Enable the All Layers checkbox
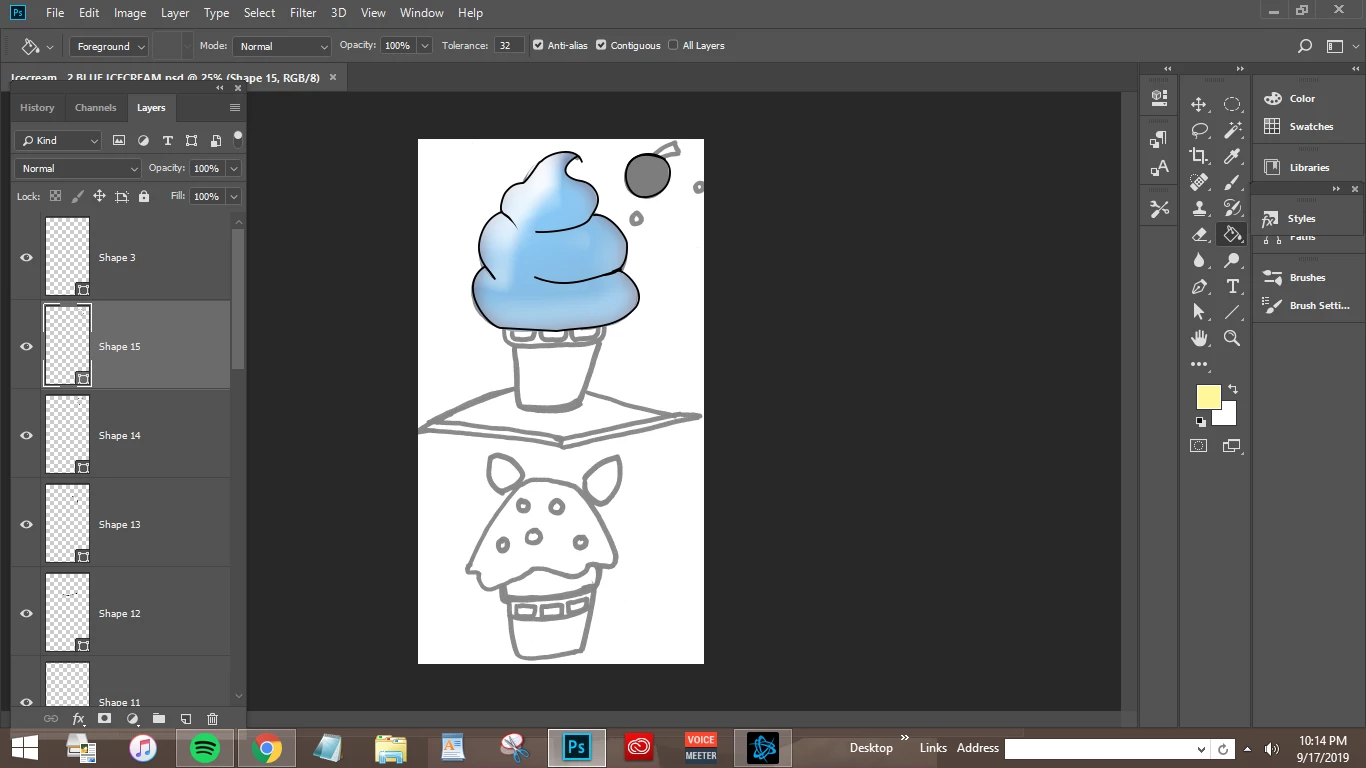The height and width of the screenshot is (768, 1366). pyautogui.click(x=673, y=45)
